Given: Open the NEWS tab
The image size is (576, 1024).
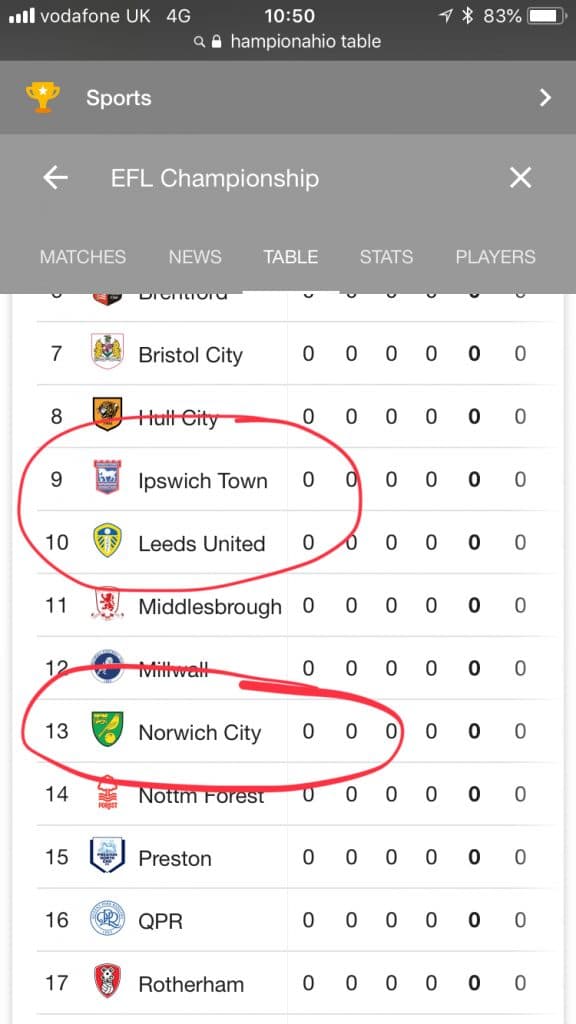Looking at the screenshot, I should (x=195, y=257).
